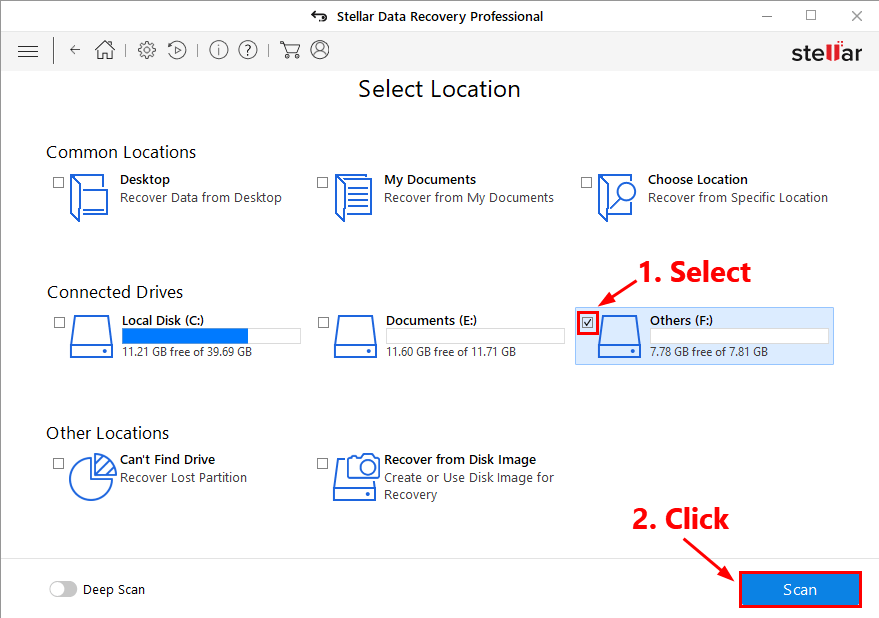Click "7.78 GB free of 7.81 GB"
Viewport: 879px width, 618px height.
click(x=709, y=352)
